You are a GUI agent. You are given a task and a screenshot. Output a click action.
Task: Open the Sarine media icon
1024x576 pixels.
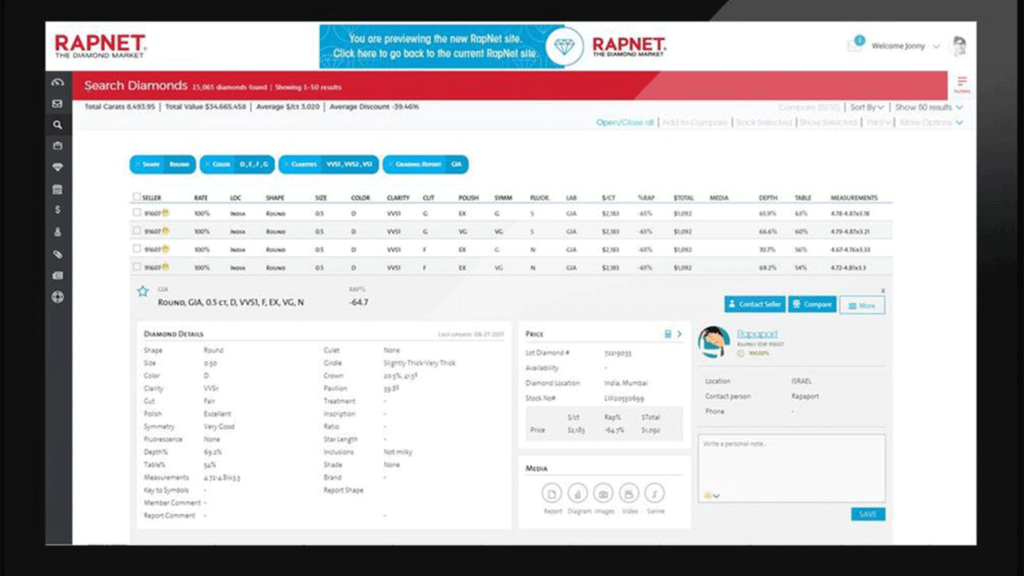point(654,493)
